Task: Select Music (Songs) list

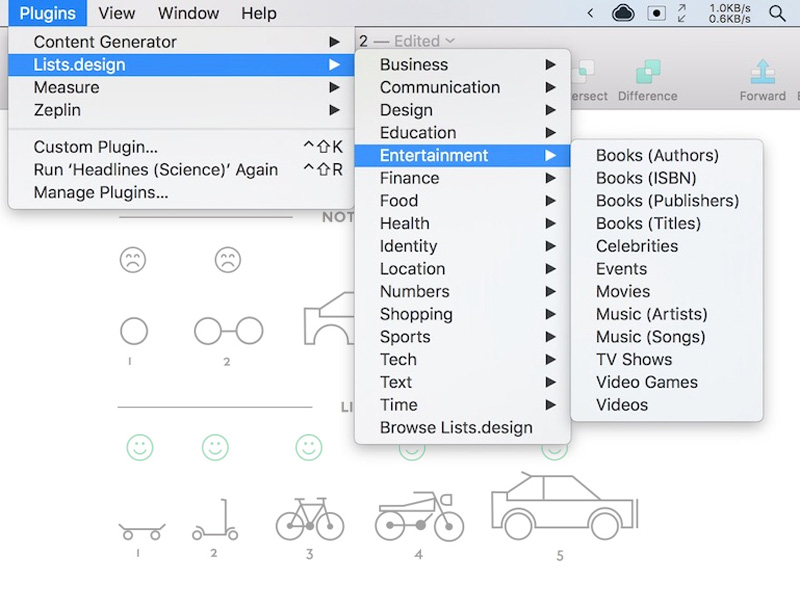Action: pos(667,337)
